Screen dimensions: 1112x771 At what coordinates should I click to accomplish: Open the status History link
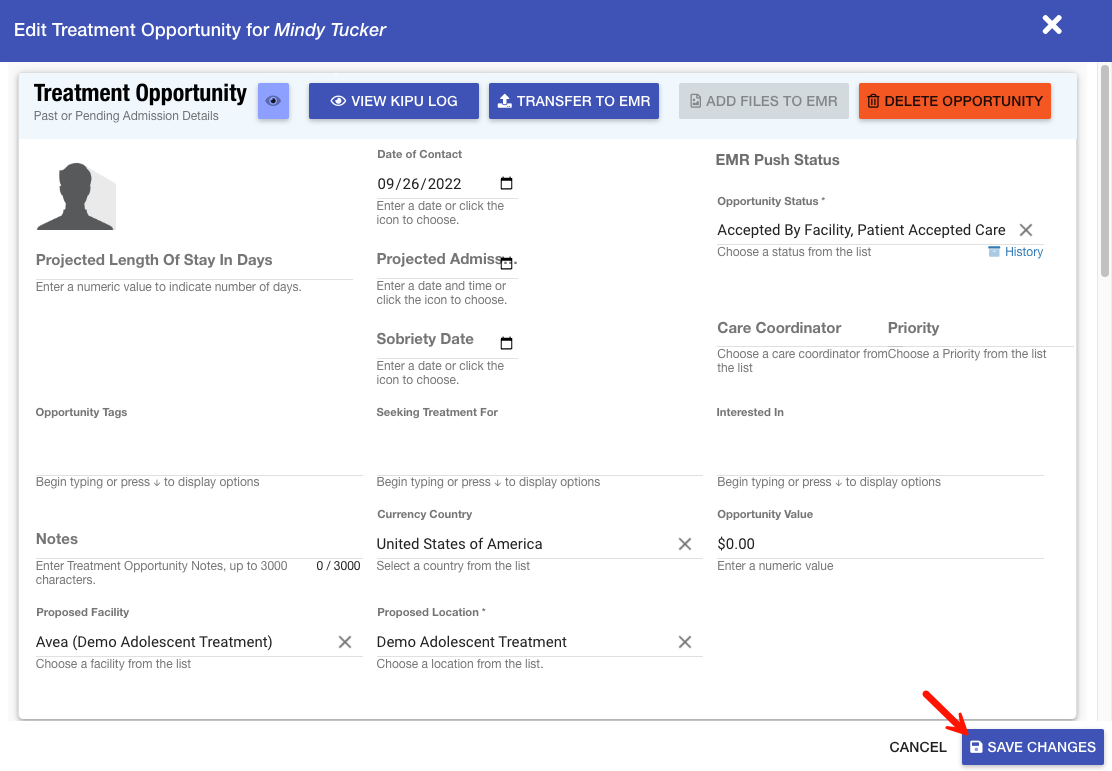pos(1016,252)
